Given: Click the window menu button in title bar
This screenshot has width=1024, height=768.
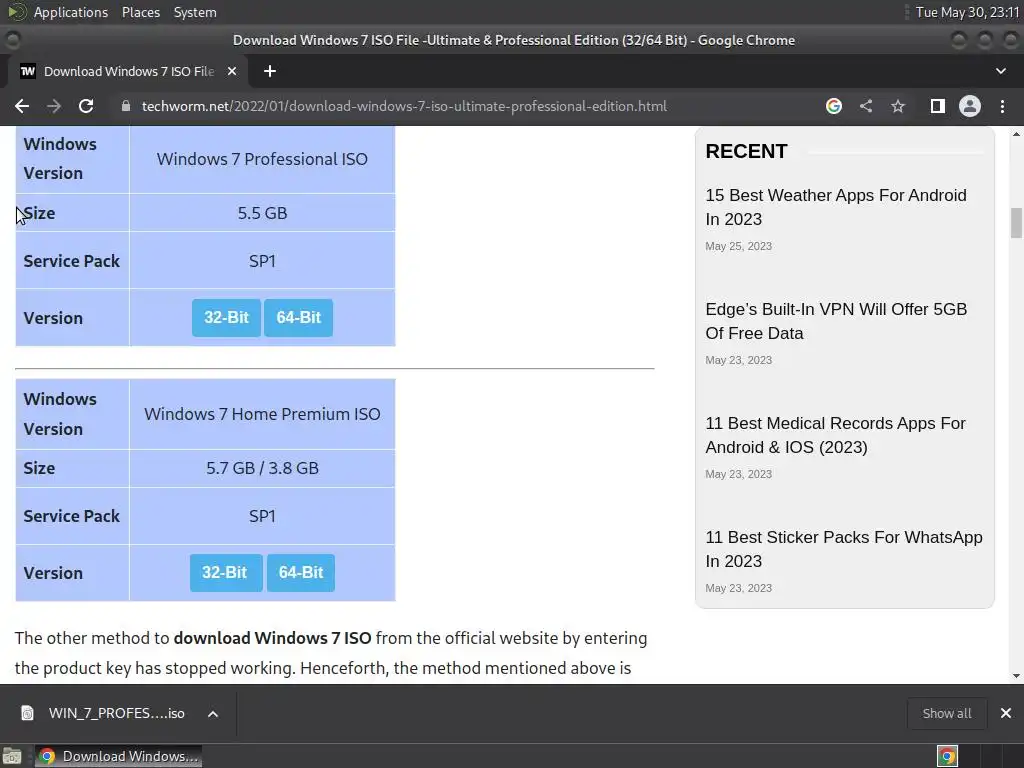Looking at the screenshot, I should [x=12, y=40].
